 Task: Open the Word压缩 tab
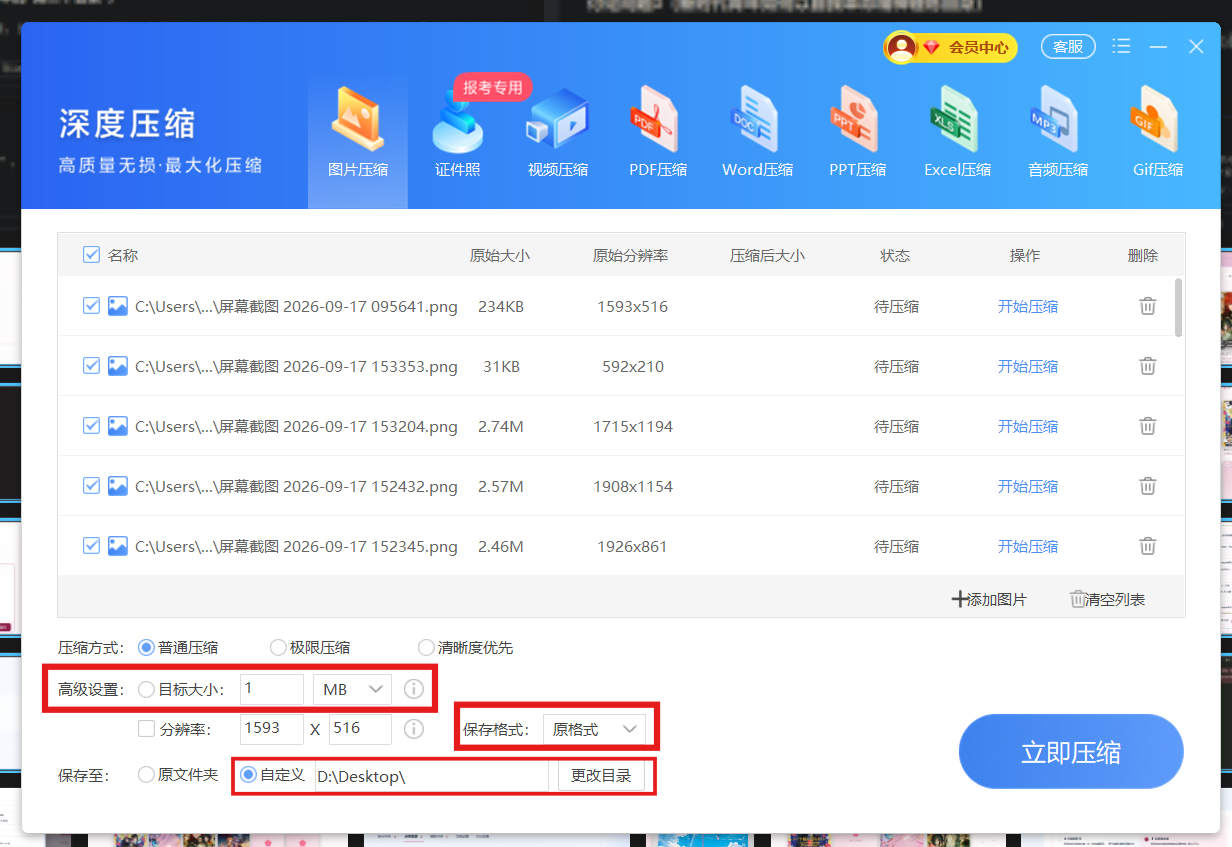pyautogui.click(x=757, y=133)
